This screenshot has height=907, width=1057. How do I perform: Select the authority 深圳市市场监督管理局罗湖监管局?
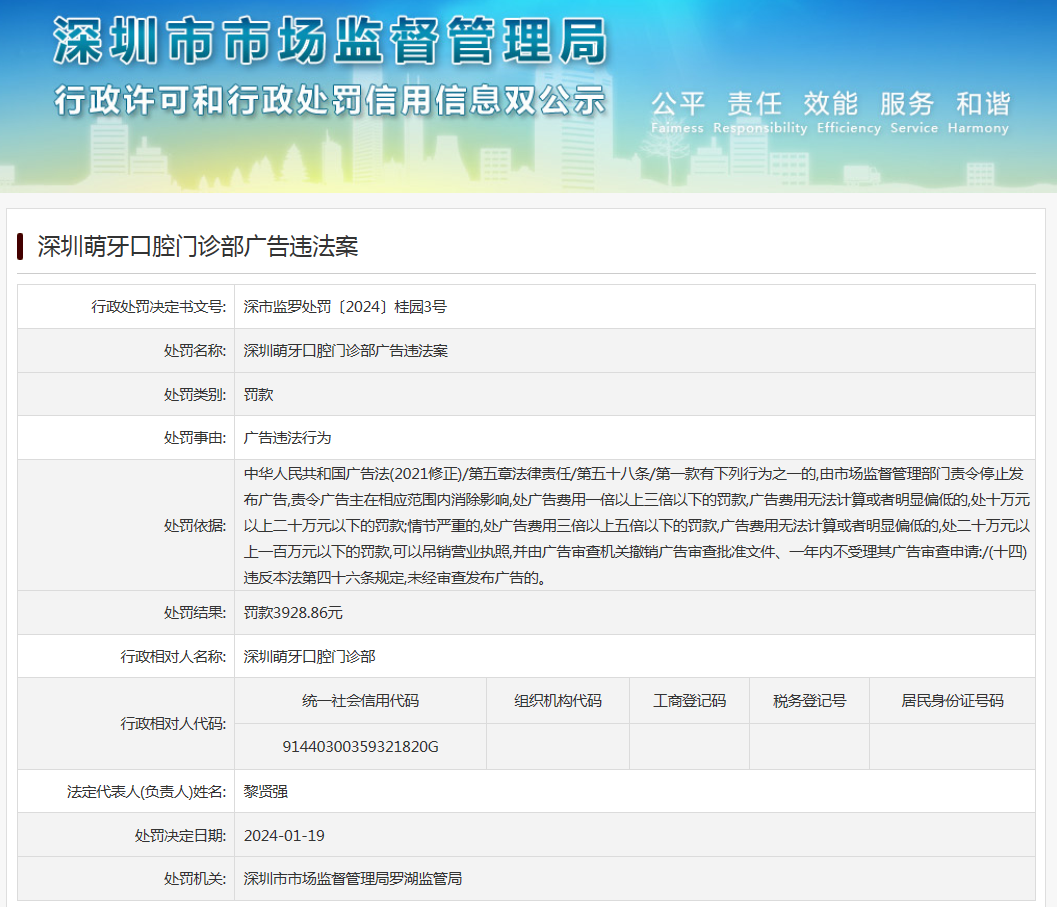coord(353,879)
